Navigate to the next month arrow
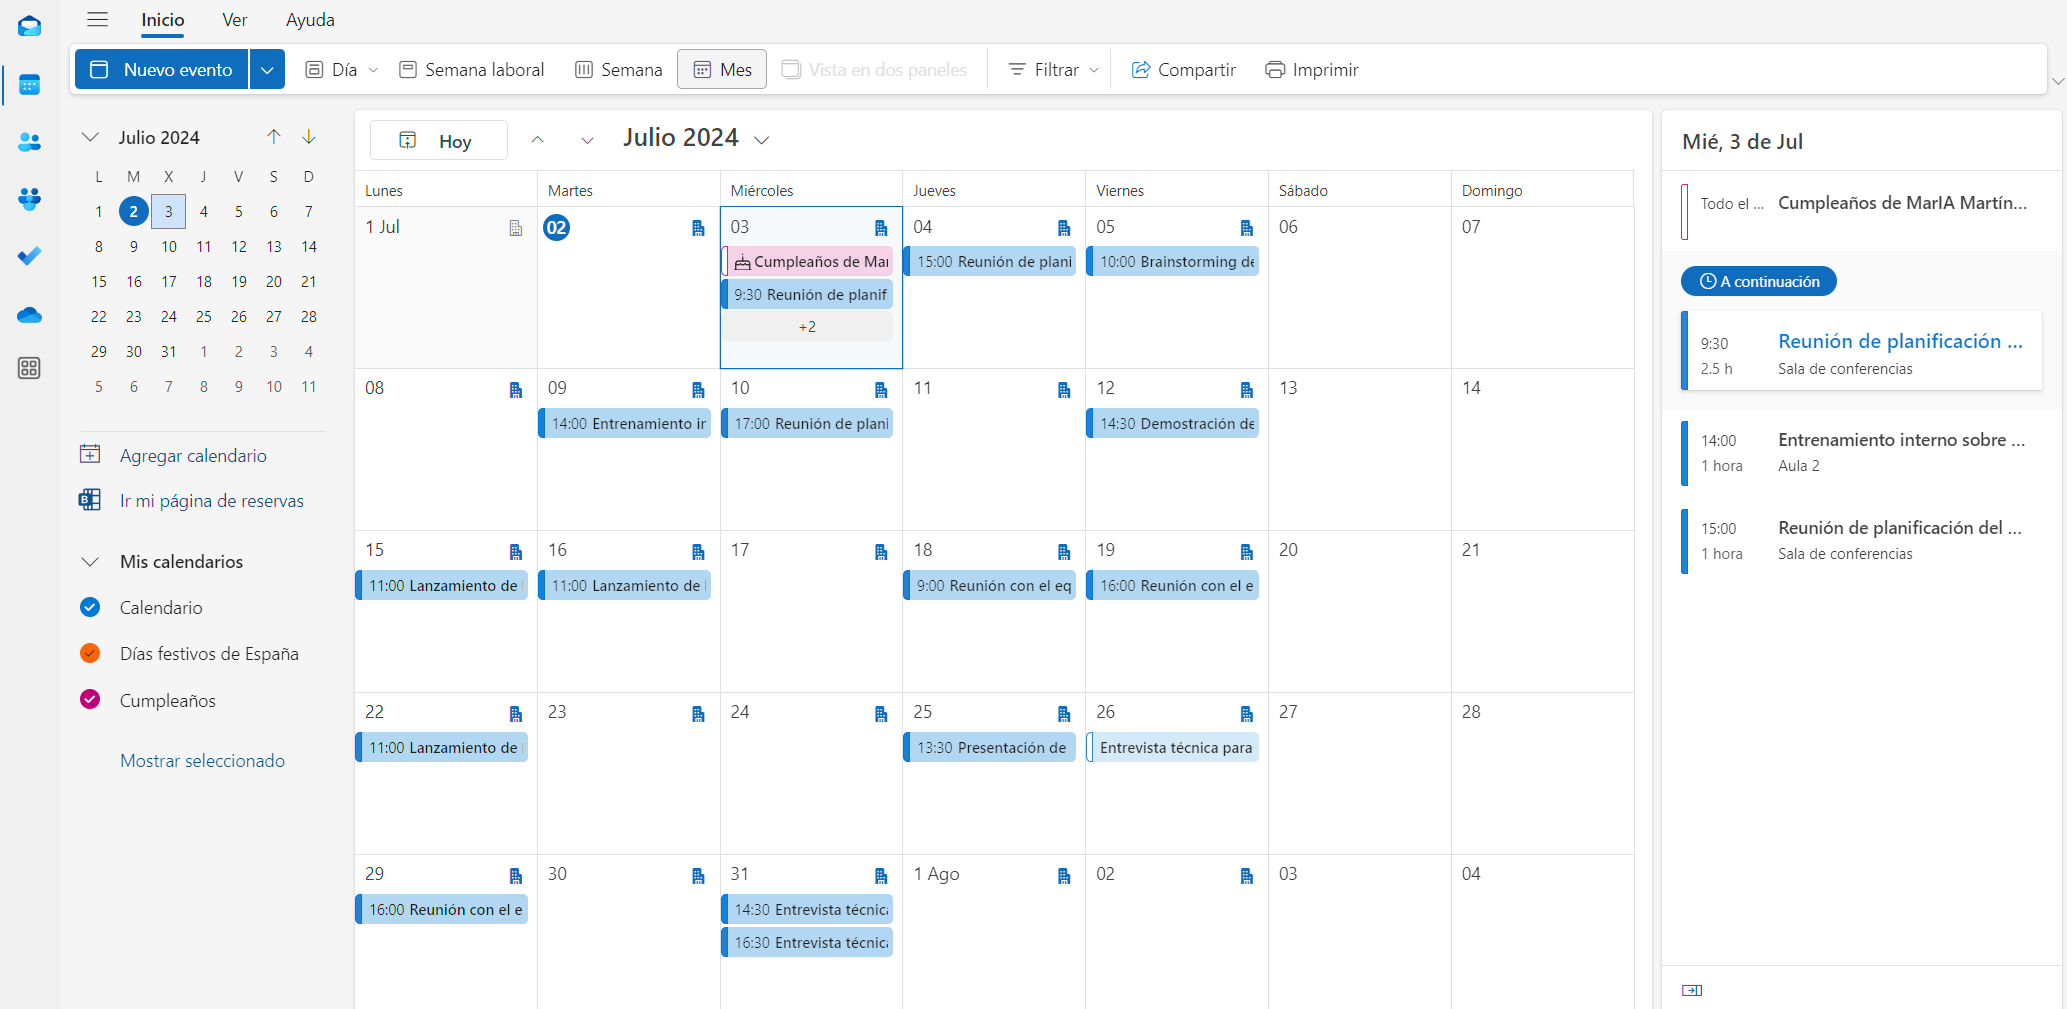The height and width of the screenshot is (1009, 2067). [x=587, y=140]
